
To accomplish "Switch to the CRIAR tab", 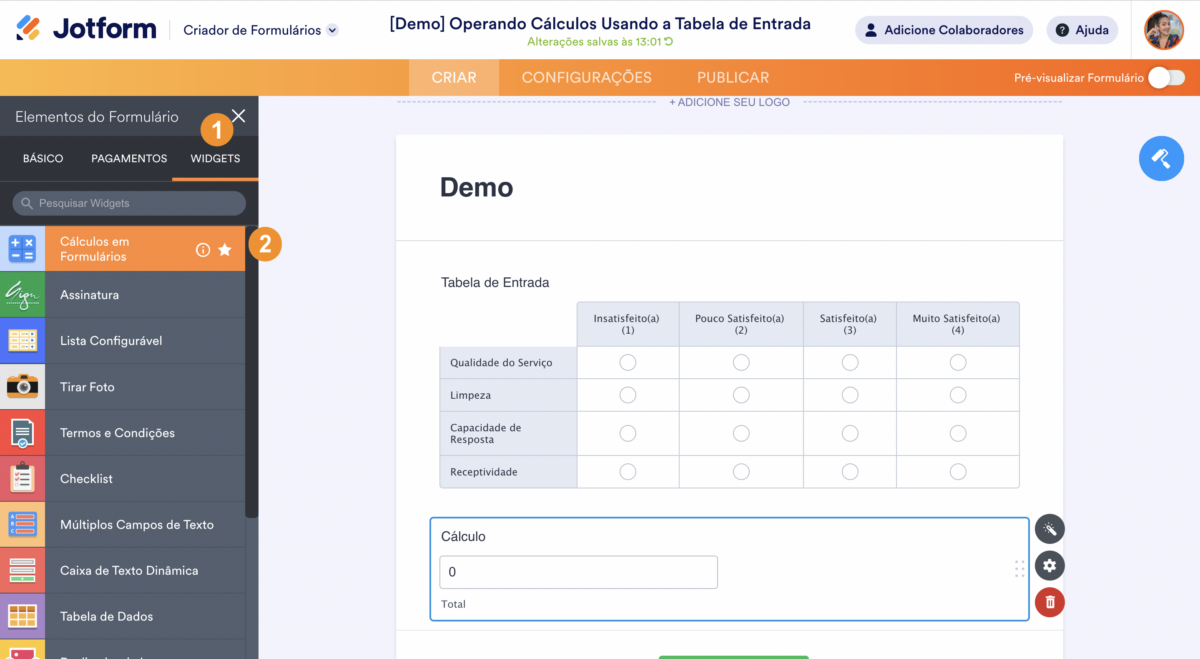I will pos(454,77).
